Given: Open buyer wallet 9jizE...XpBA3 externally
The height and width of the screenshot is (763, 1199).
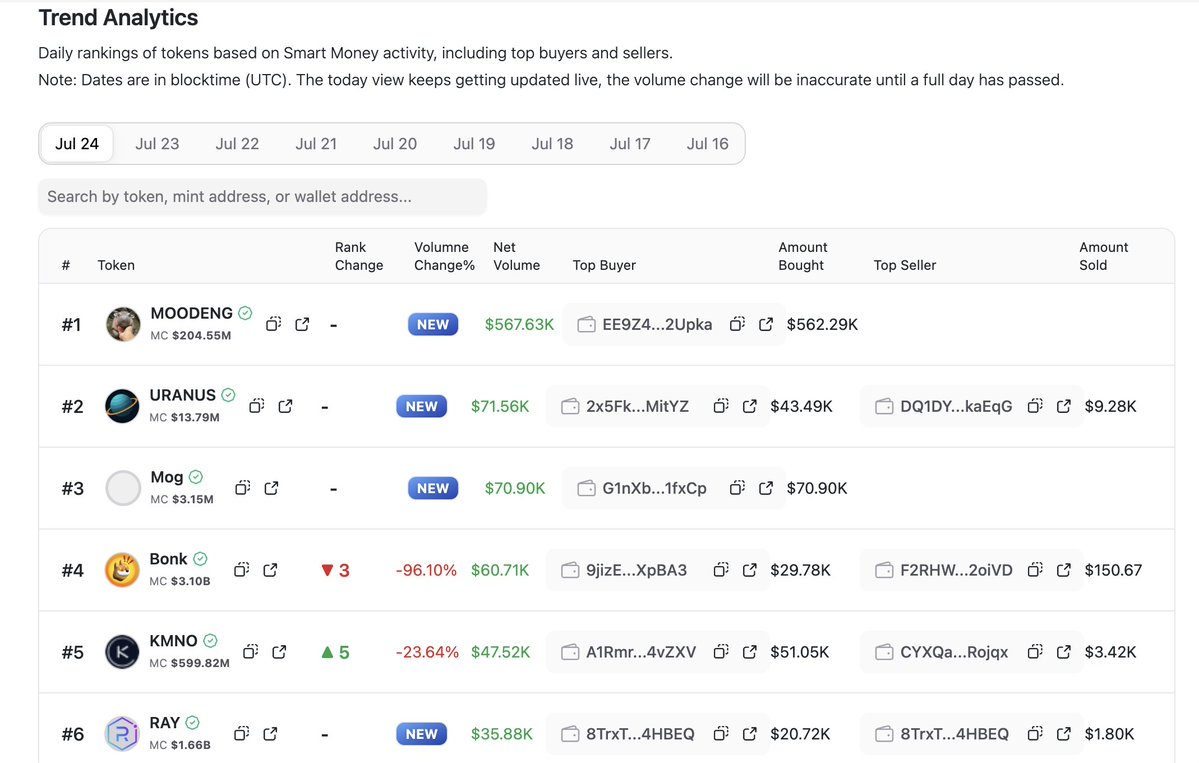Looking at the screenshot, I should tap(749, 570).
